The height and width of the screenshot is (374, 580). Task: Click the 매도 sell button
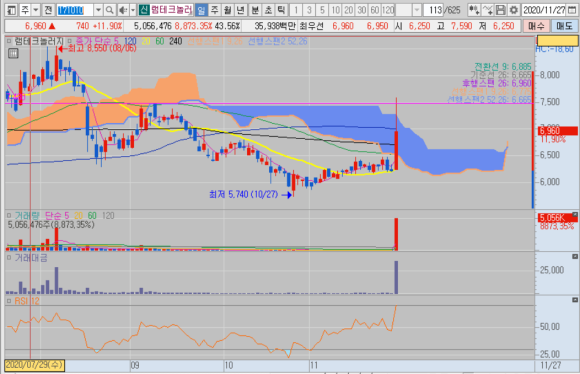click(x=564, y=26)
